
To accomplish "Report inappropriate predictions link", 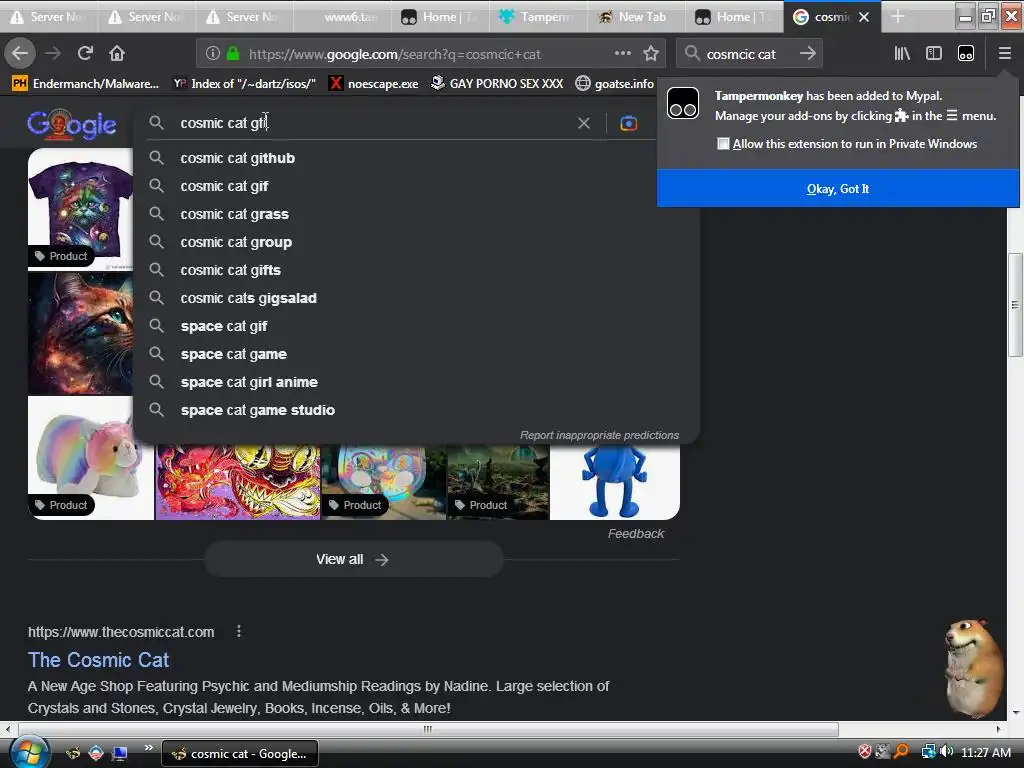I will pos(599,435).
